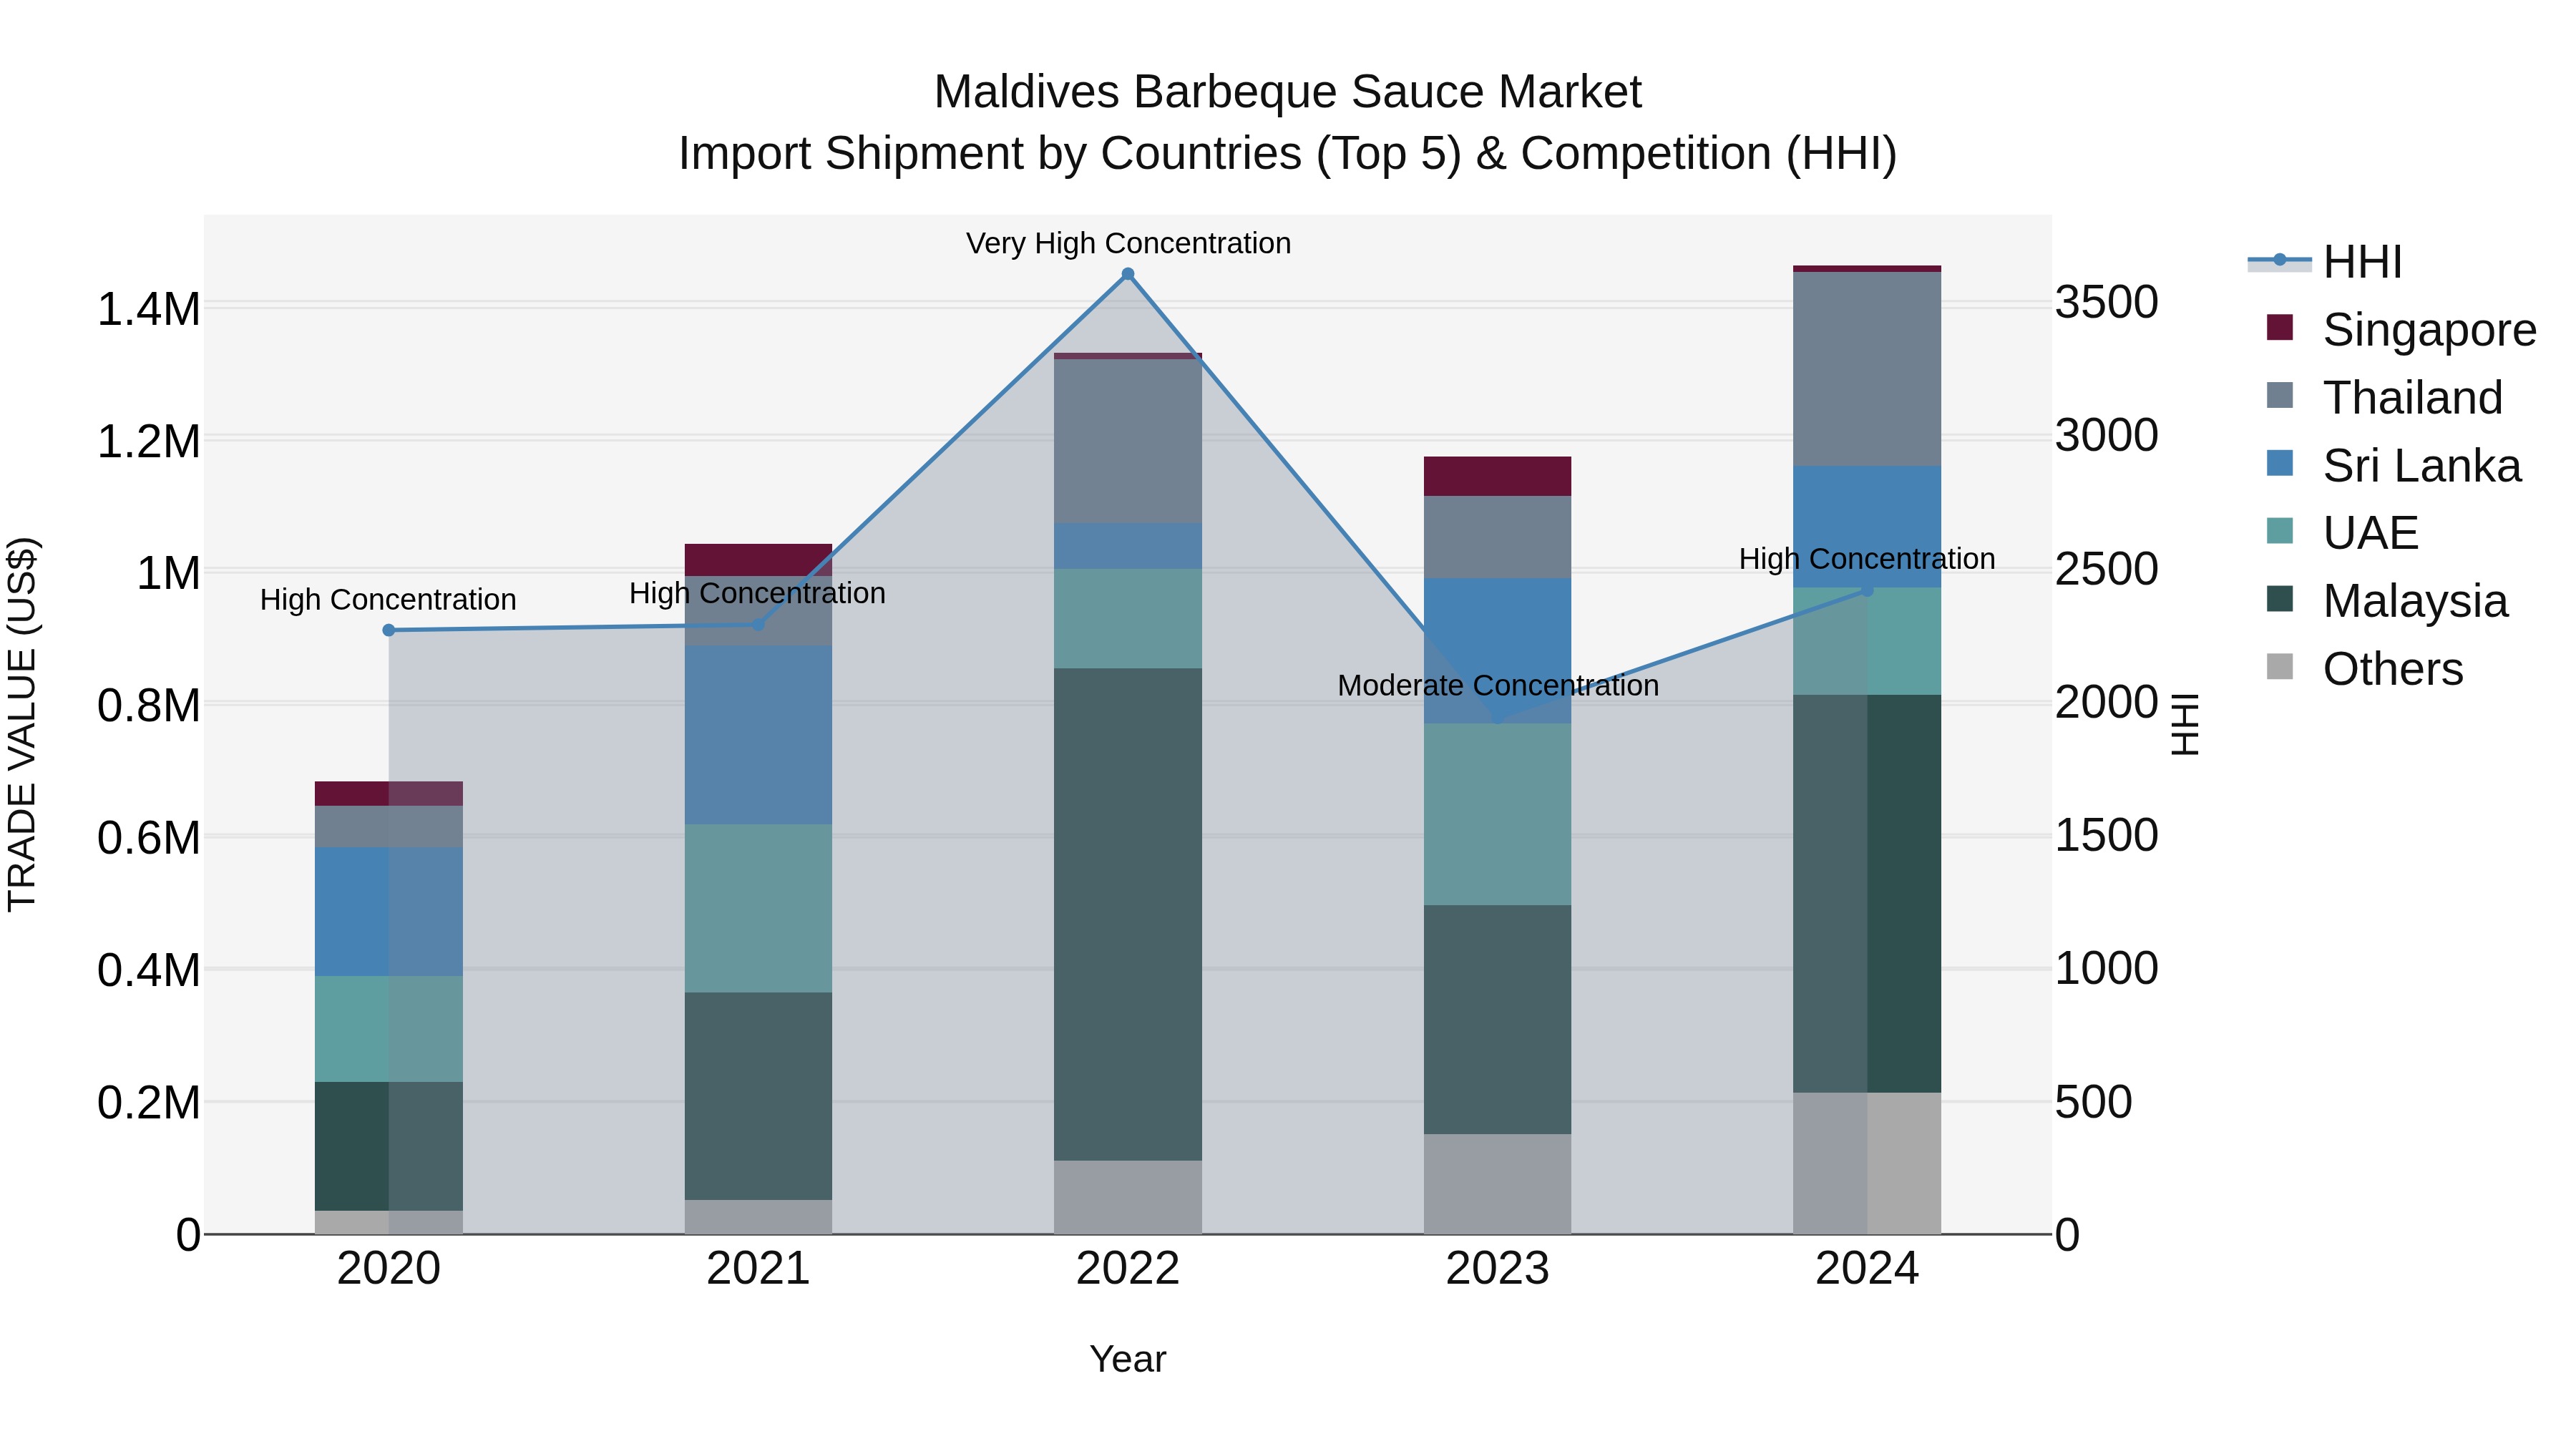Viewport: 2576px width, 1449px height.
Task: Click the Thailand color swatch in legend
Action: (x=2280, y=395)
